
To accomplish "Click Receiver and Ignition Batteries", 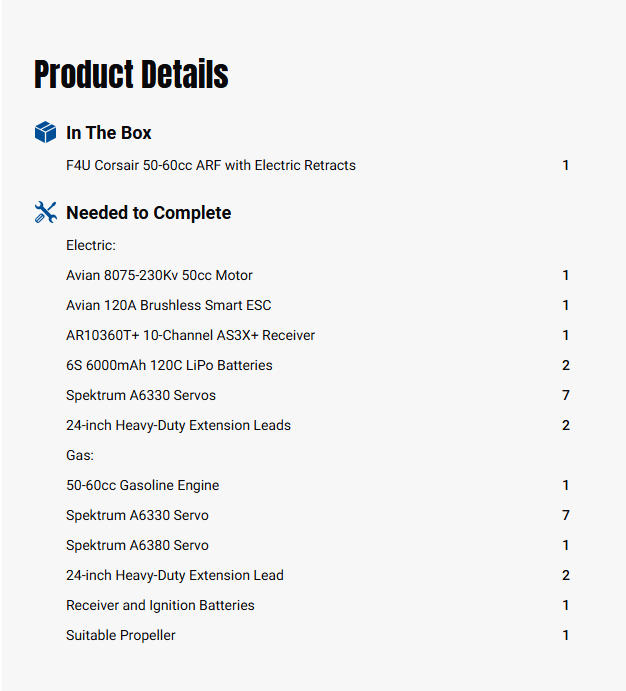I will tap(160, 605).
